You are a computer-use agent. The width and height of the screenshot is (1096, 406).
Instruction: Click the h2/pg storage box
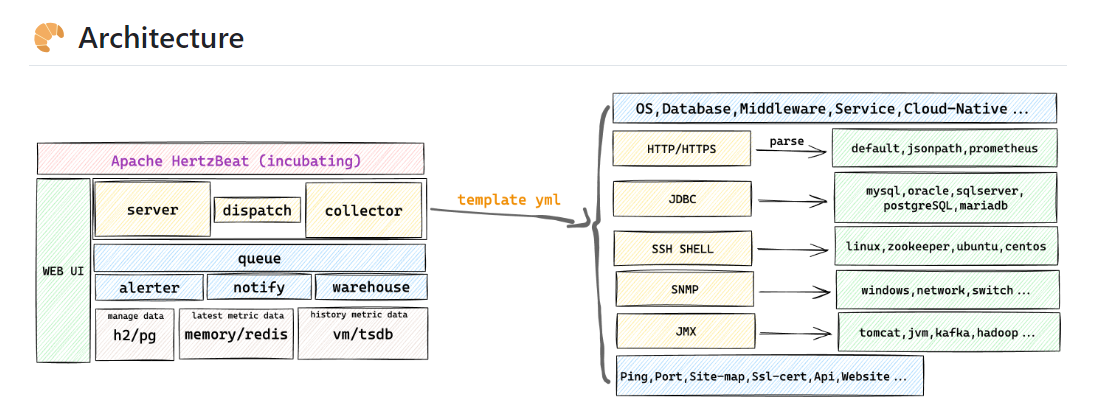click(x=135, y=335)
